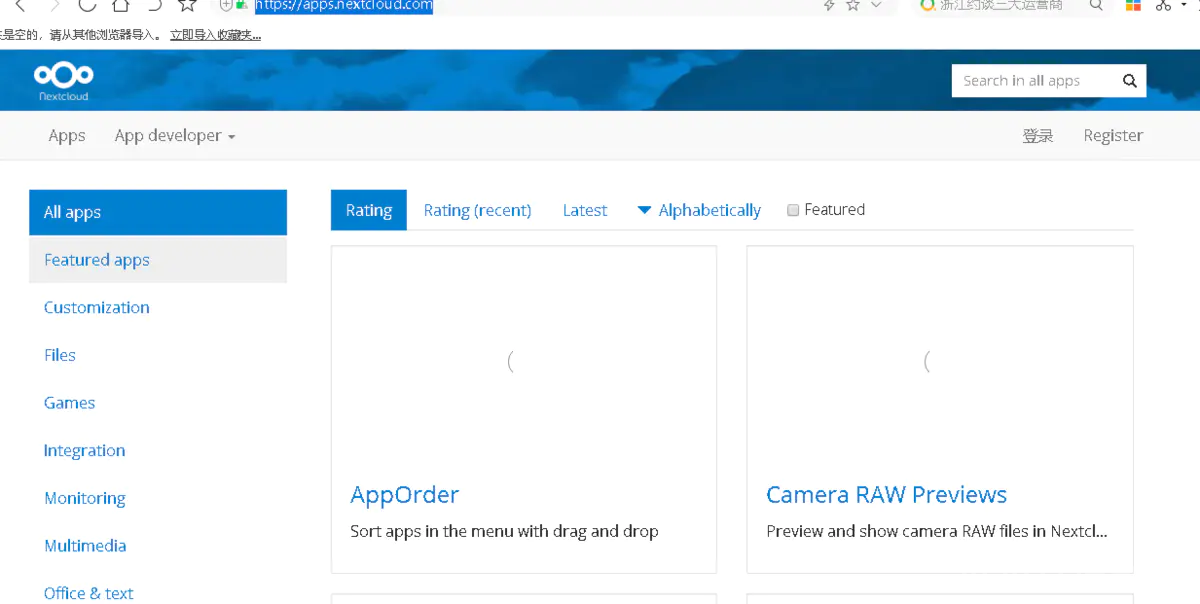Open Featured apps category

158,260
